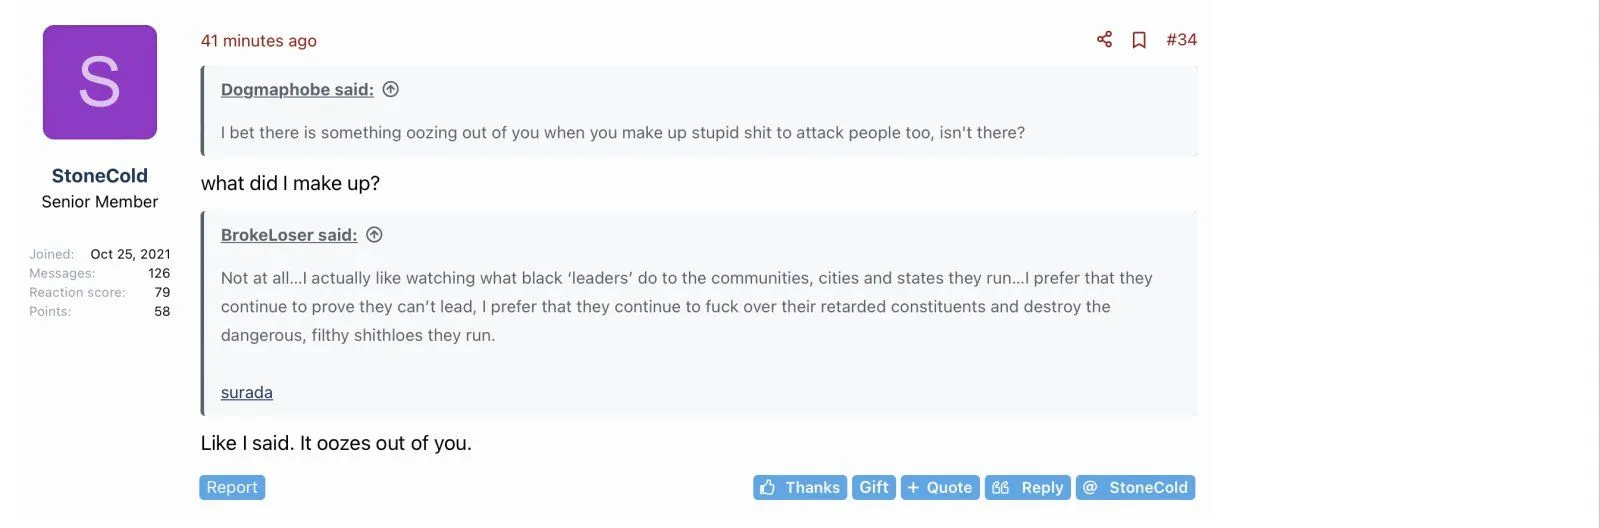
Task: Click the "Dogmaphobe said:" quote link
Action: pyautogui.click(x=297, y=90)
